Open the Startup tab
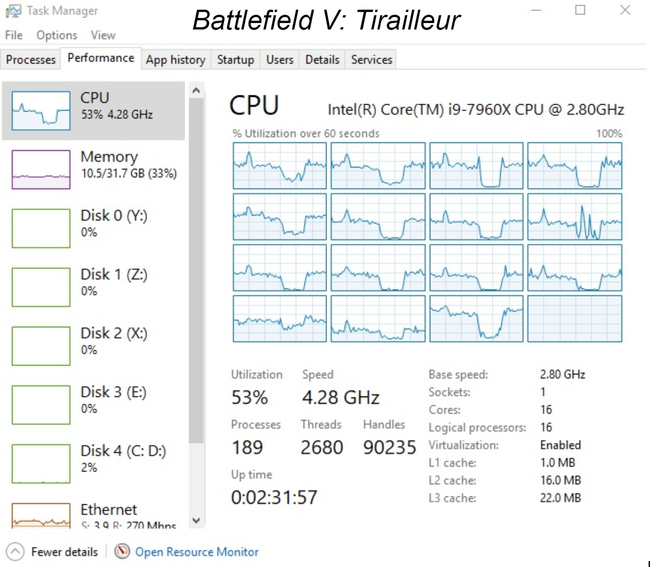650x567 pixels. [235, 60]
